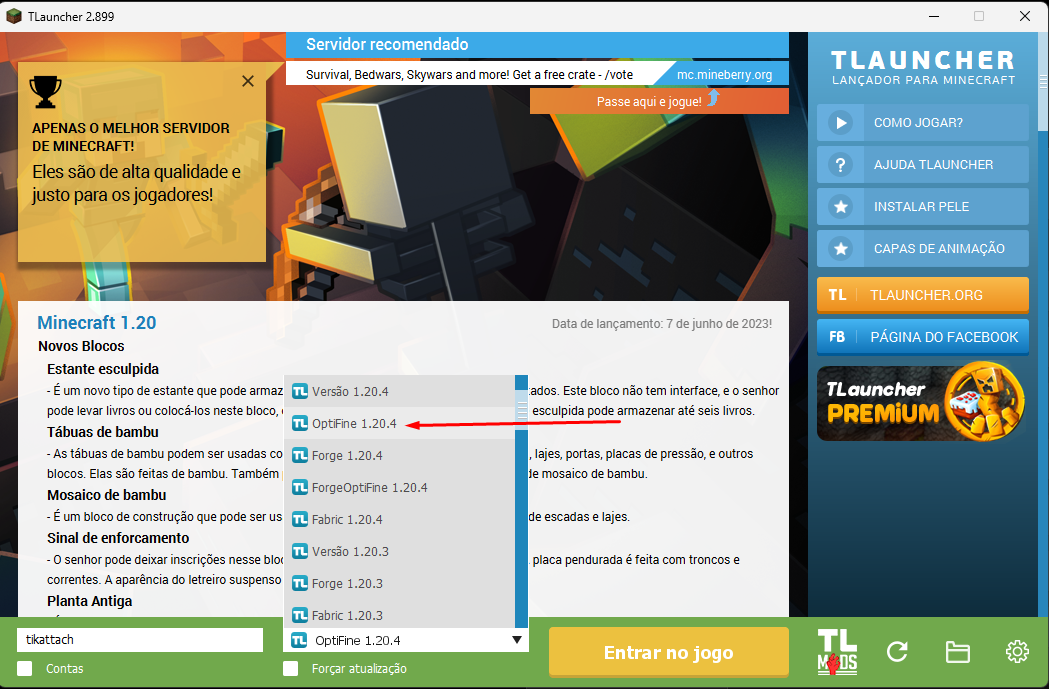Image resolution: width=1049 pixels, height=689 pixels.
Task: Click the Planta Antiga heading
Action: pos(90,601)
